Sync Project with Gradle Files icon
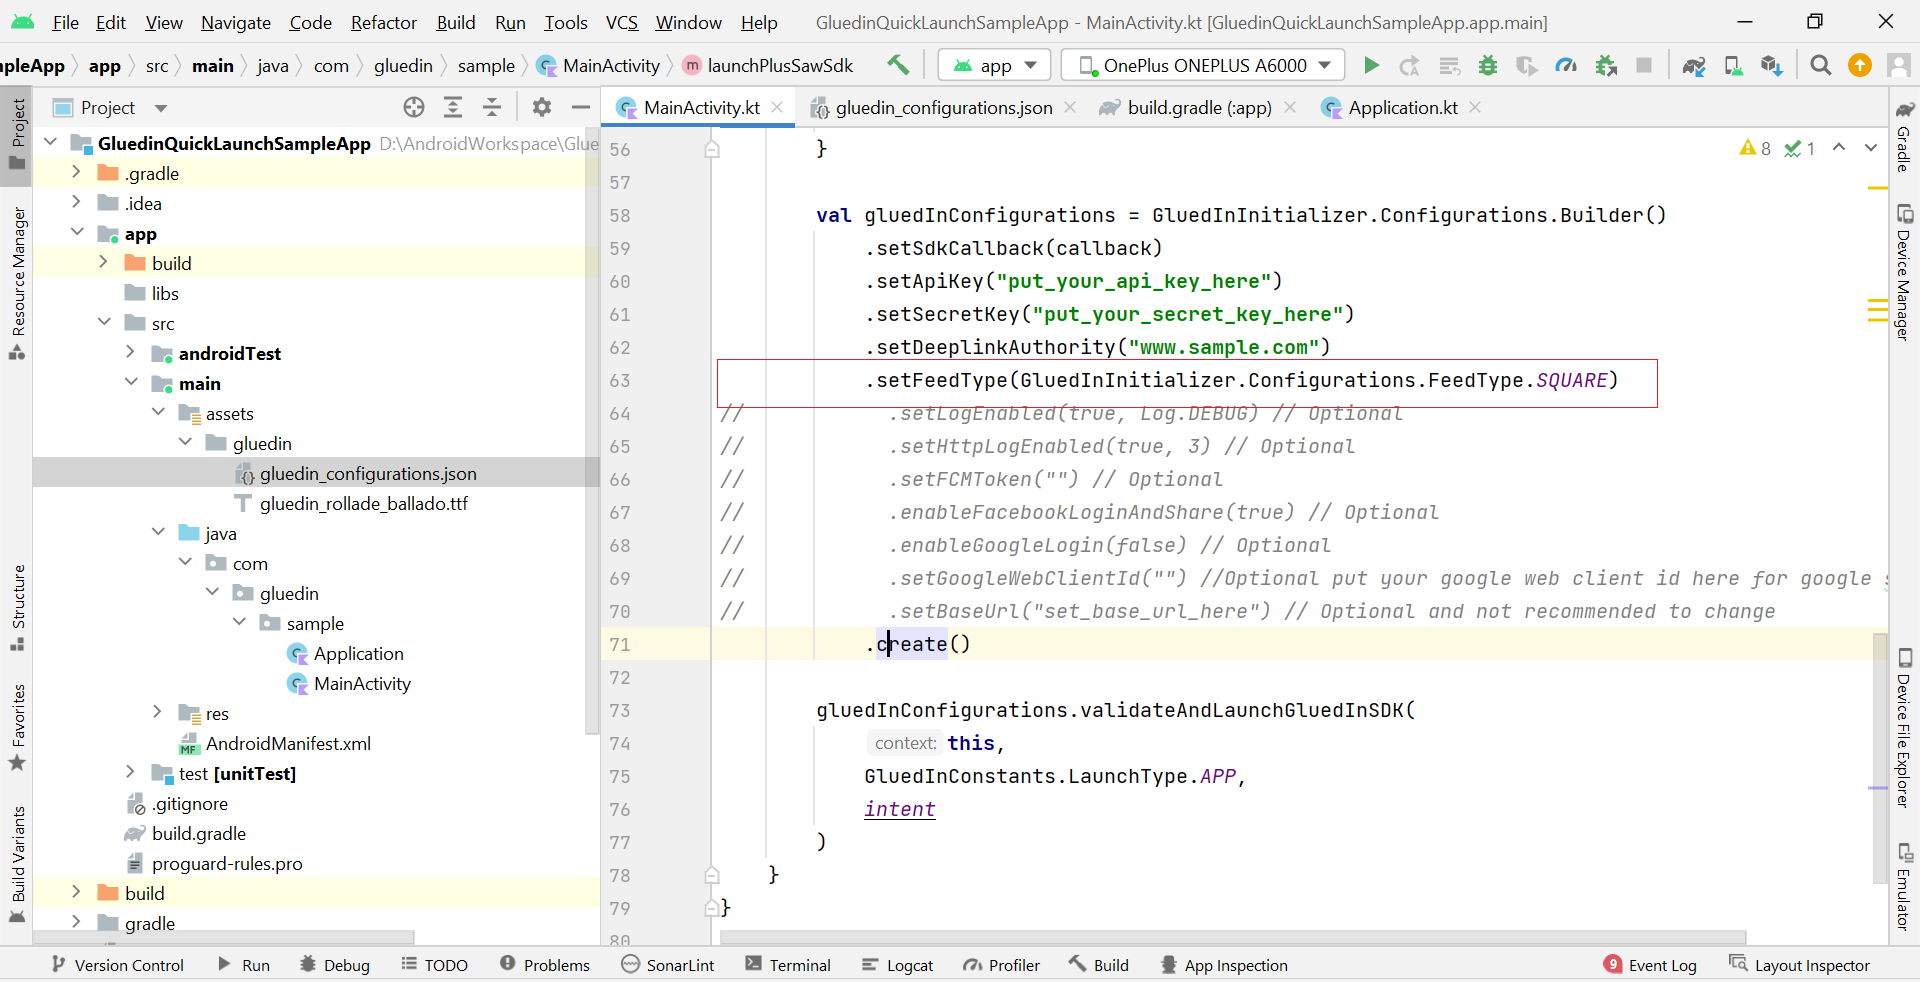Screen dimensions: 1926x982 [1693, 66]
